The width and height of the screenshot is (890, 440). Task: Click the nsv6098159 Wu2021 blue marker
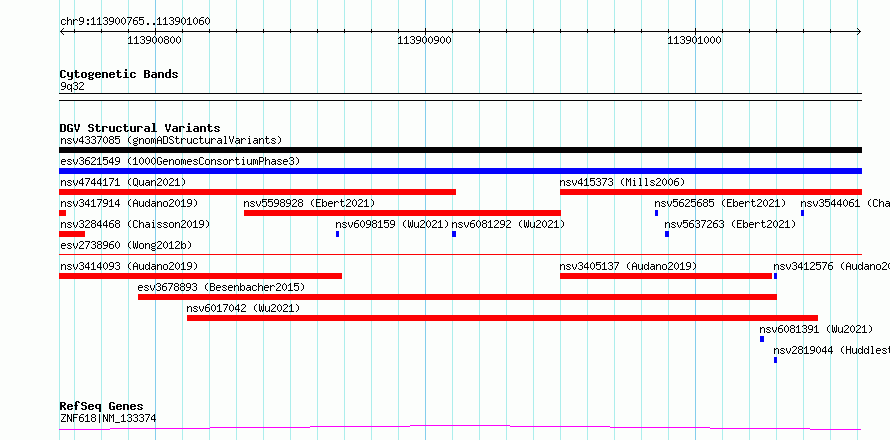point(338,234)
